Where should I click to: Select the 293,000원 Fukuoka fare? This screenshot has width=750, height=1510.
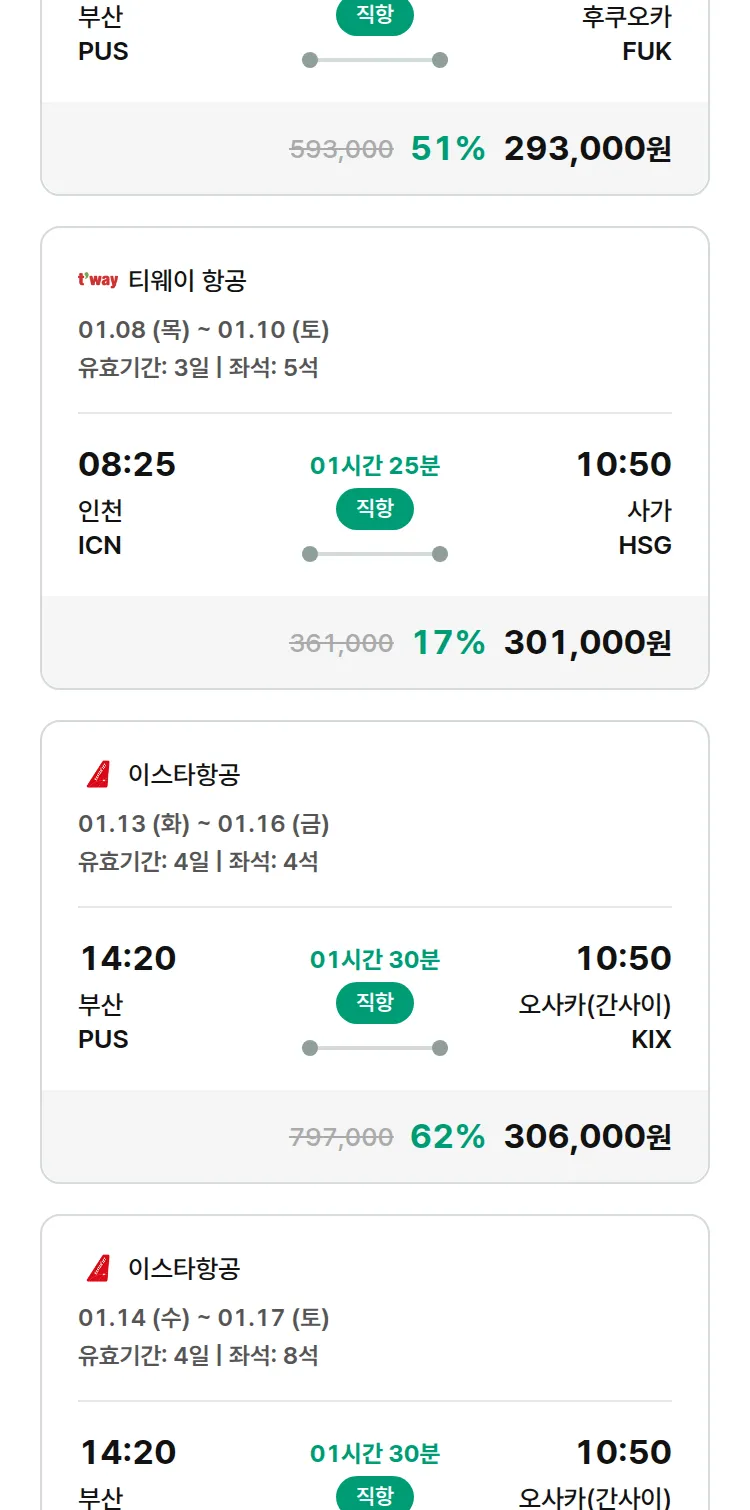click(x=587, y=149)
